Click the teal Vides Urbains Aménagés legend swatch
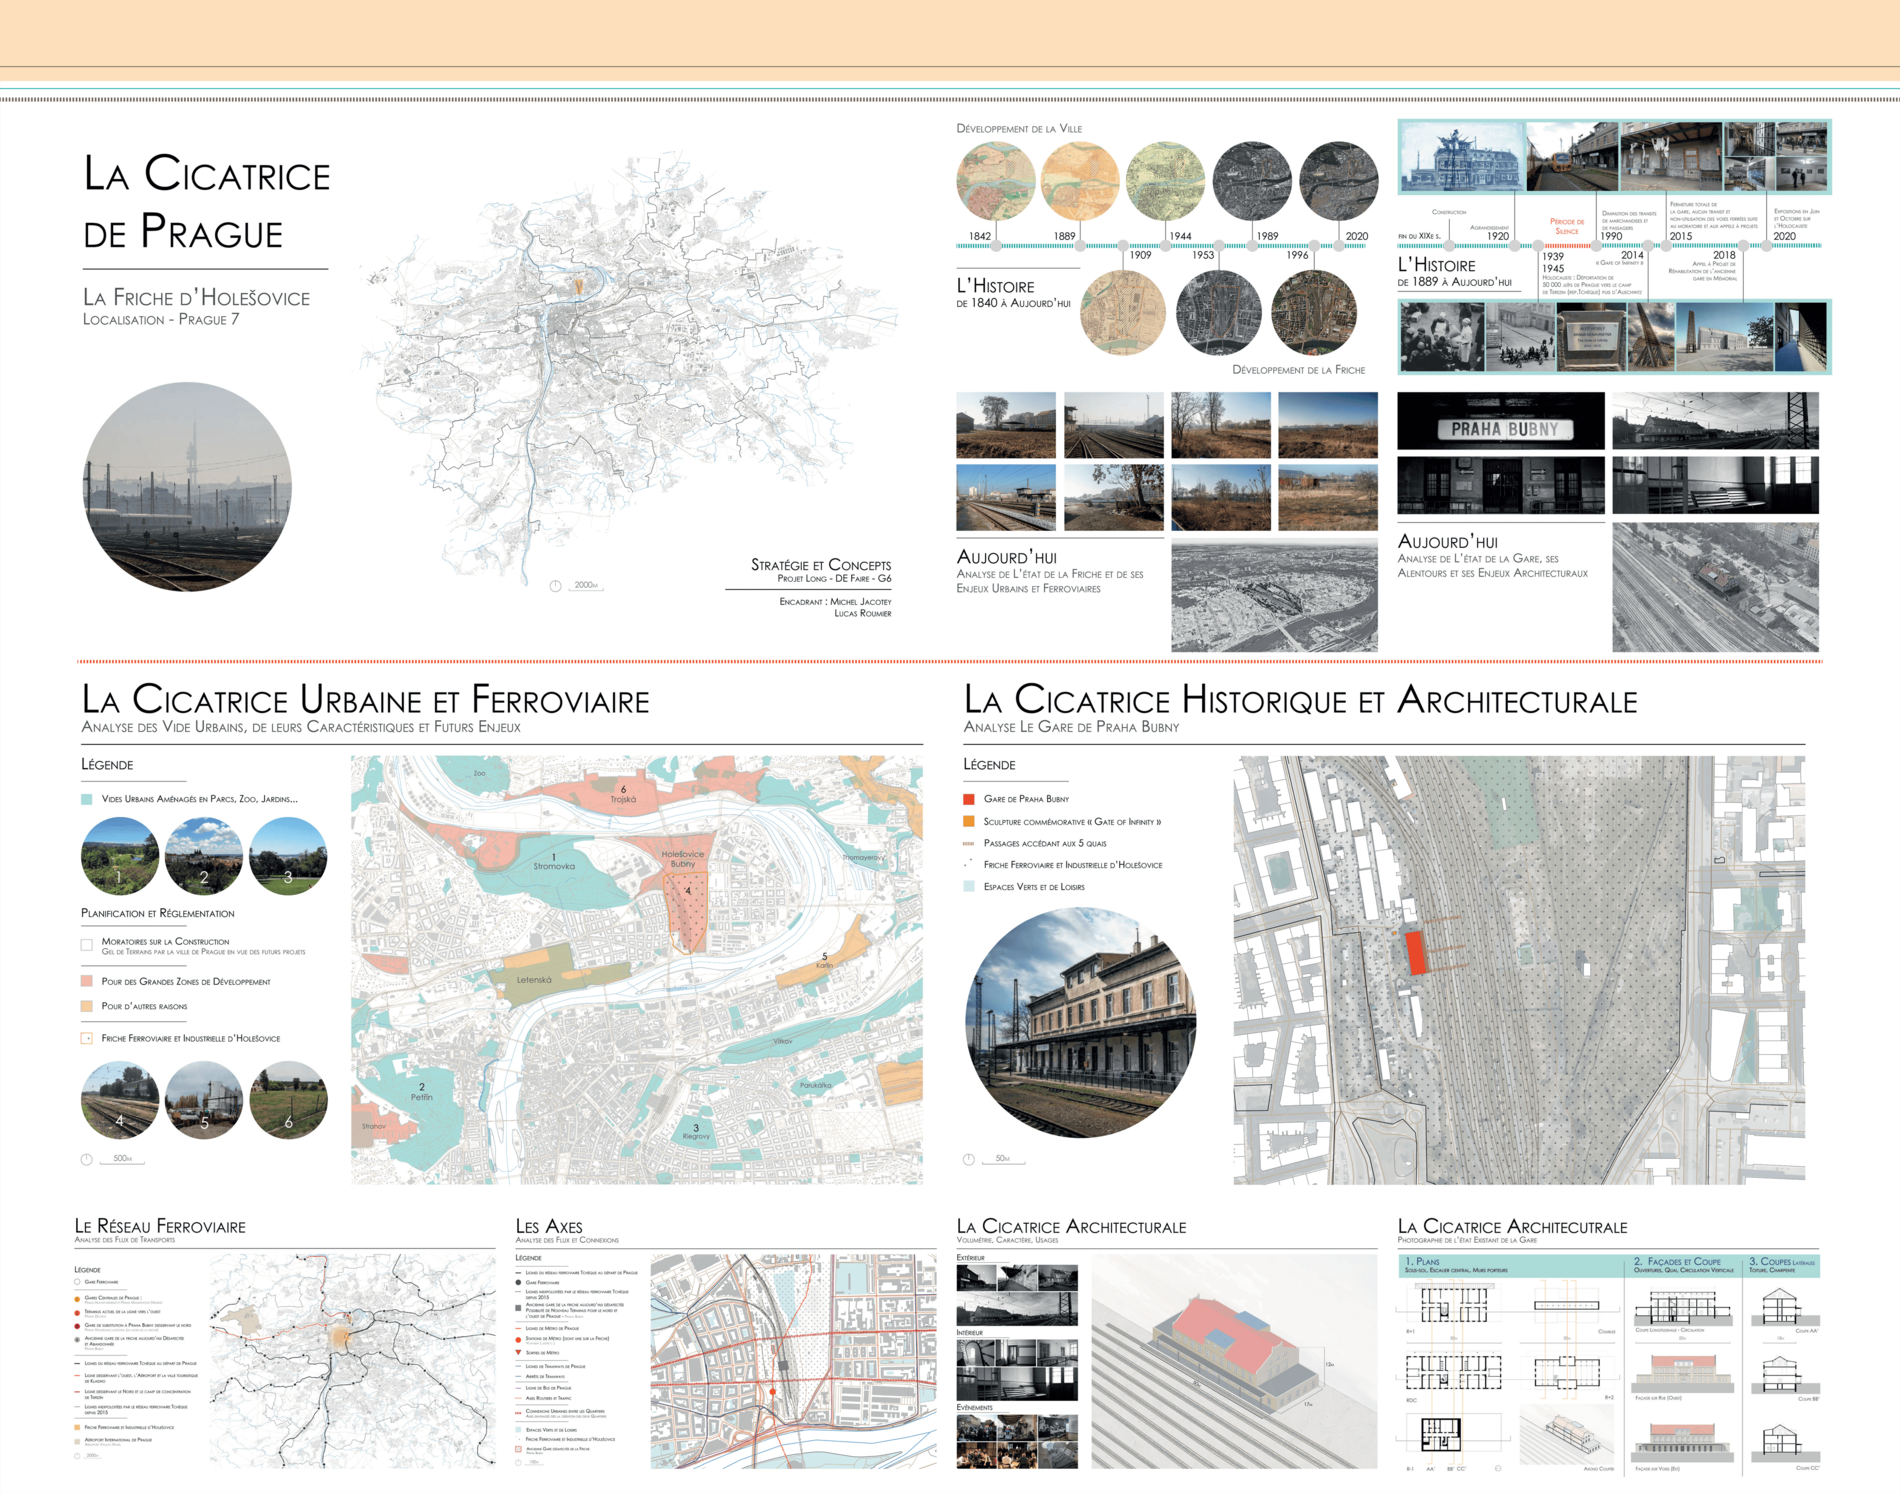This screenshot has height=1493, width=1900. [87, 799]
